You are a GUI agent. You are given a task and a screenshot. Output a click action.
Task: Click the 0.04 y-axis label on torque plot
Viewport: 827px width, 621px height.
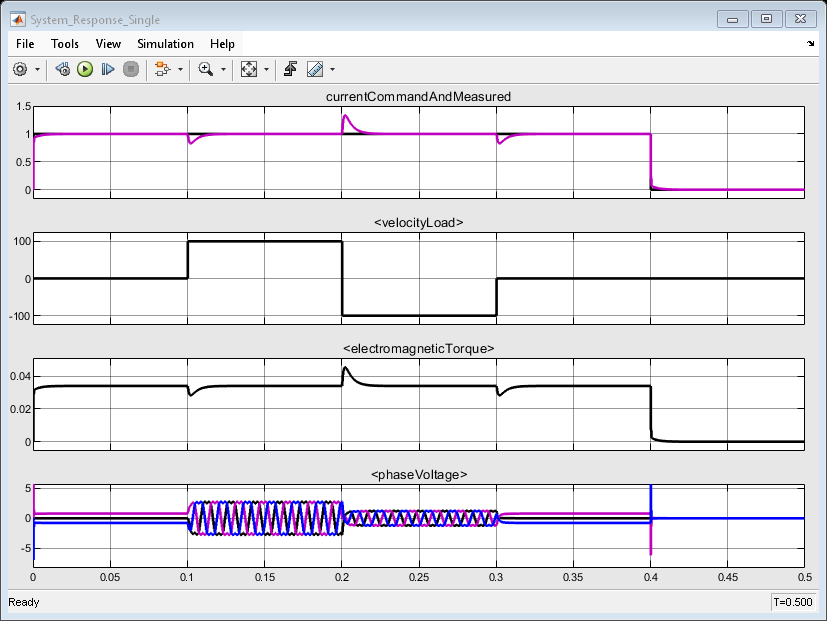click(21, 376)
